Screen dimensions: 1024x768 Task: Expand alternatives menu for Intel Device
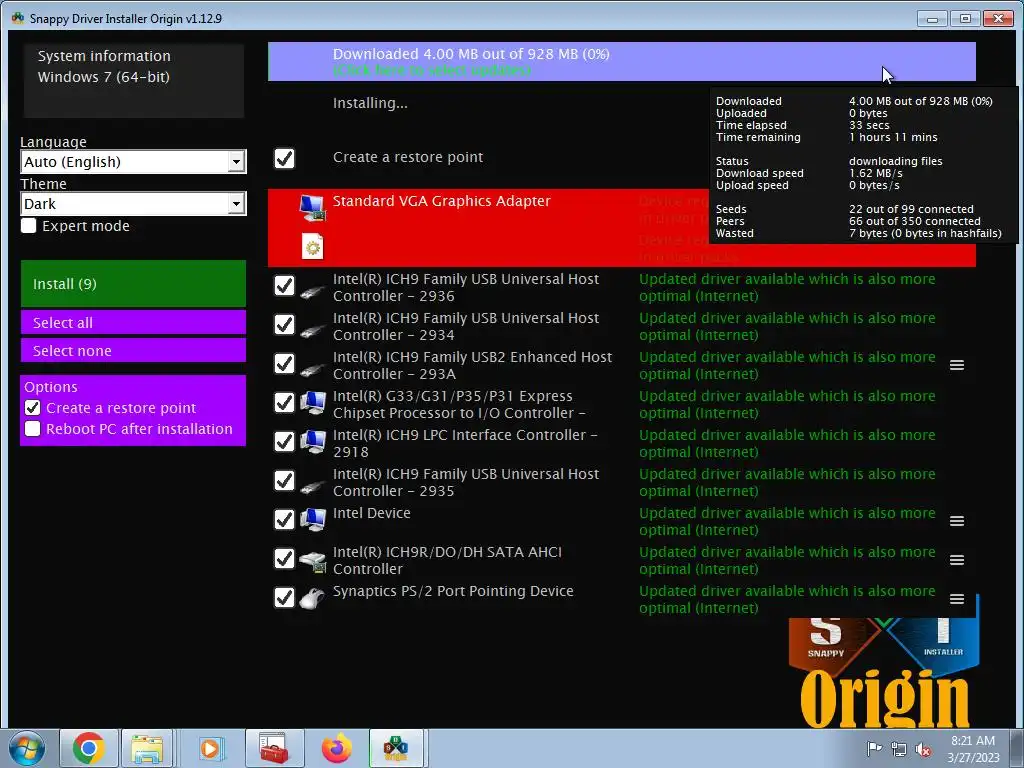click(x=957, y=521)
